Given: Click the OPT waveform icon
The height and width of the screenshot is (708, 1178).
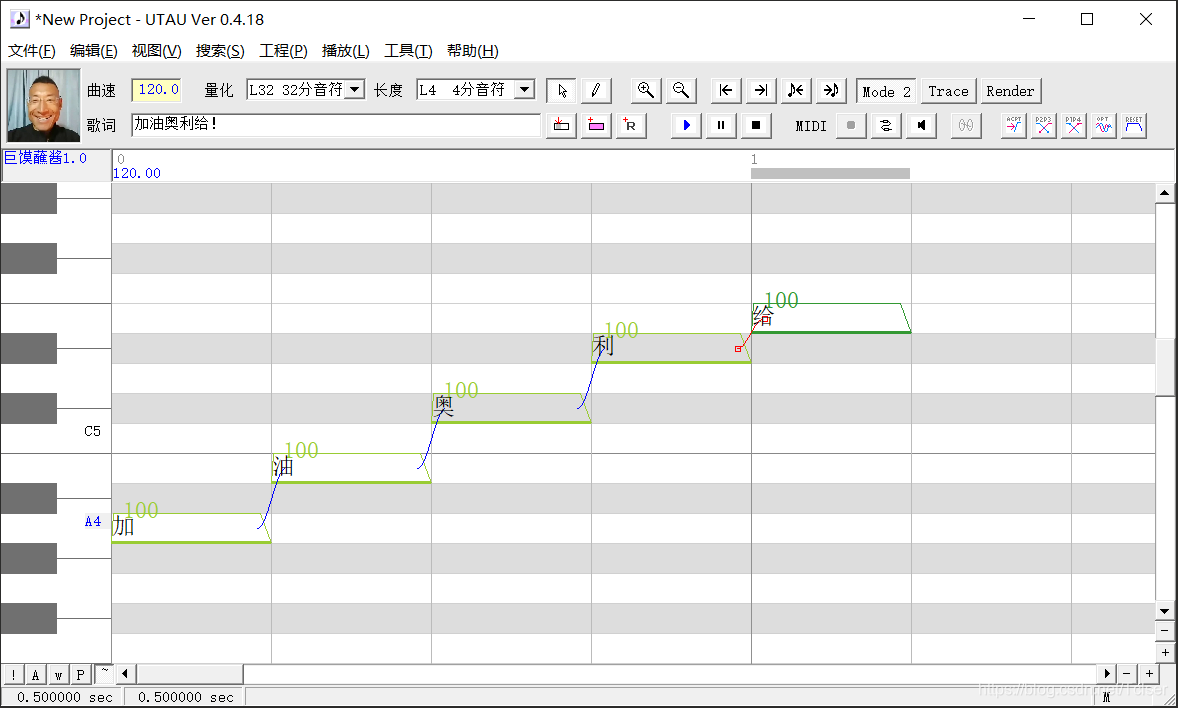Looking at the screenshot, I should (x=1103, y=126).
